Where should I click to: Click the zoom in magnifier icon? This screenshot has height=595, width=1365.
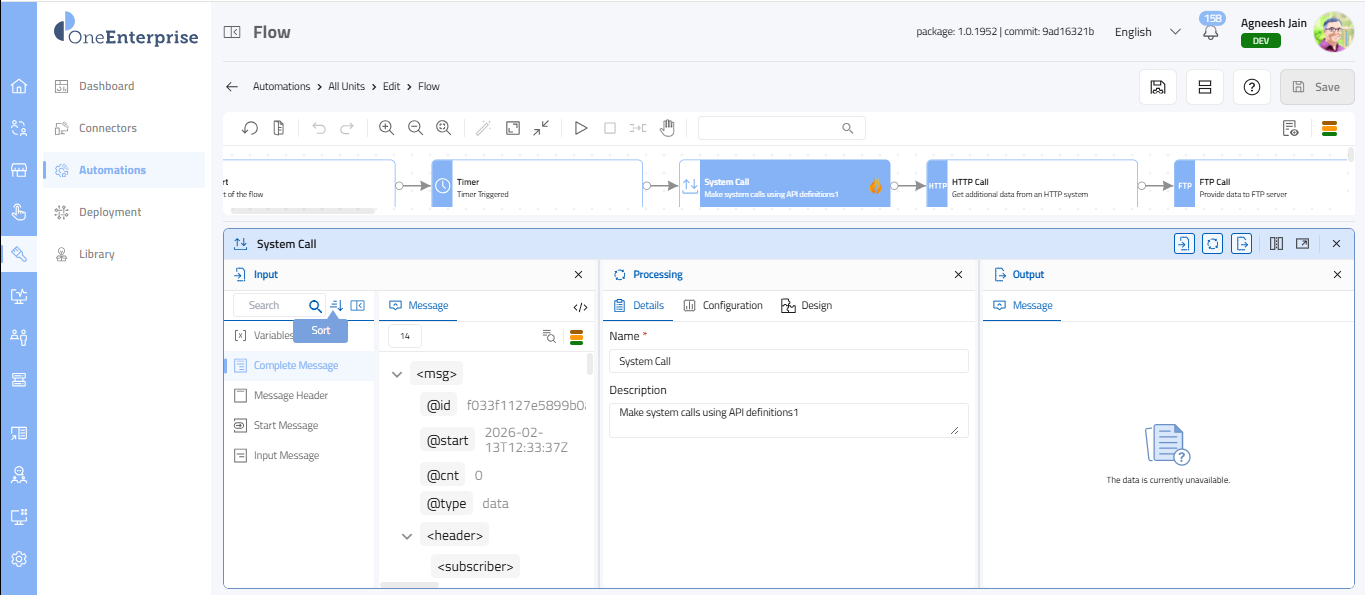coord(386,128)
